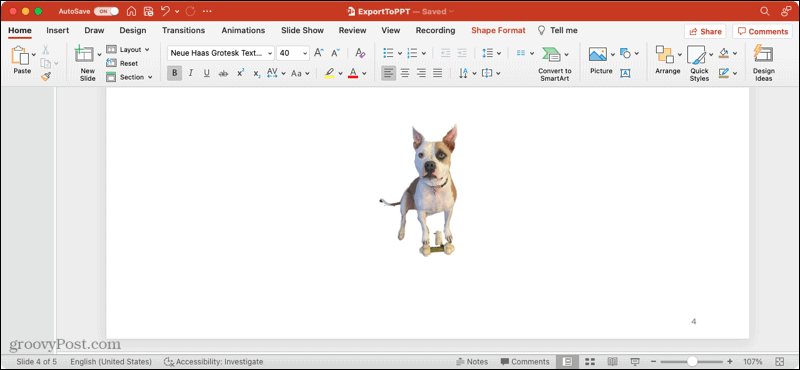Viewport: 800px width, 370px height.
Task: Open the Comments pane button at top
Action: [x=763, y=32]
